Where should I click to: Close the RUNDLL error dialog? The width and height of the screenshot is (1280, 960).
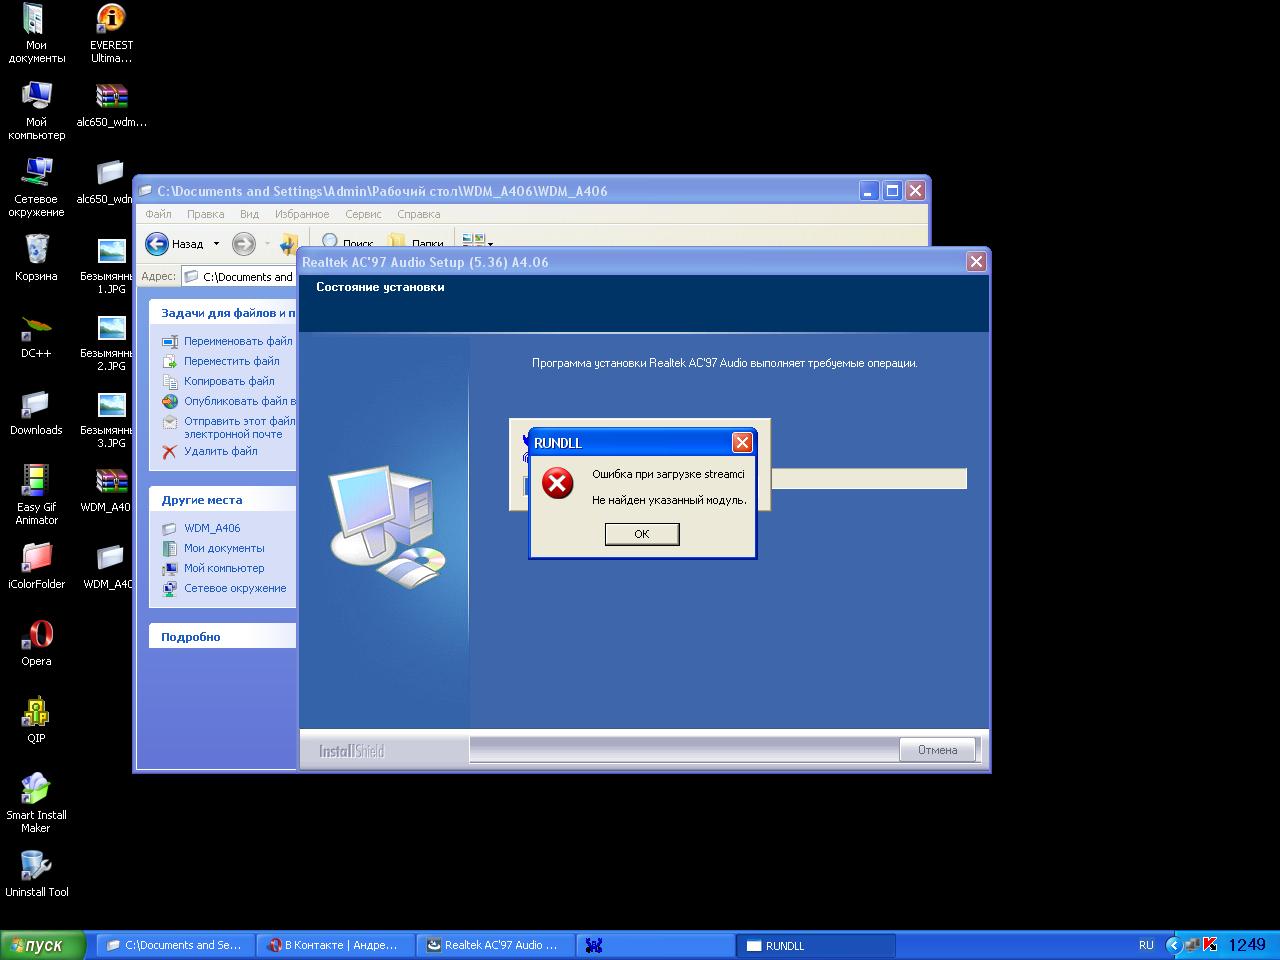[742, 442]
